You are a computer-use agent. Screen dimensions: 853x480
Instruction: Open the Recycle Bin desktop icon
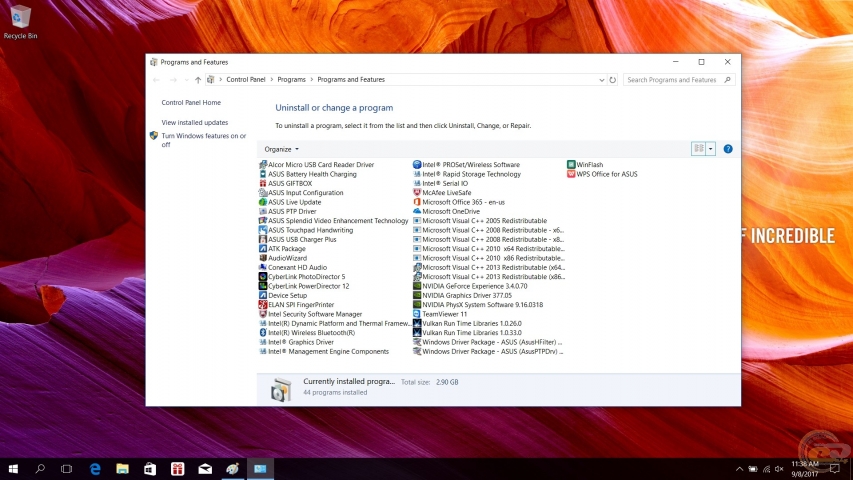[x=20, y=22]
